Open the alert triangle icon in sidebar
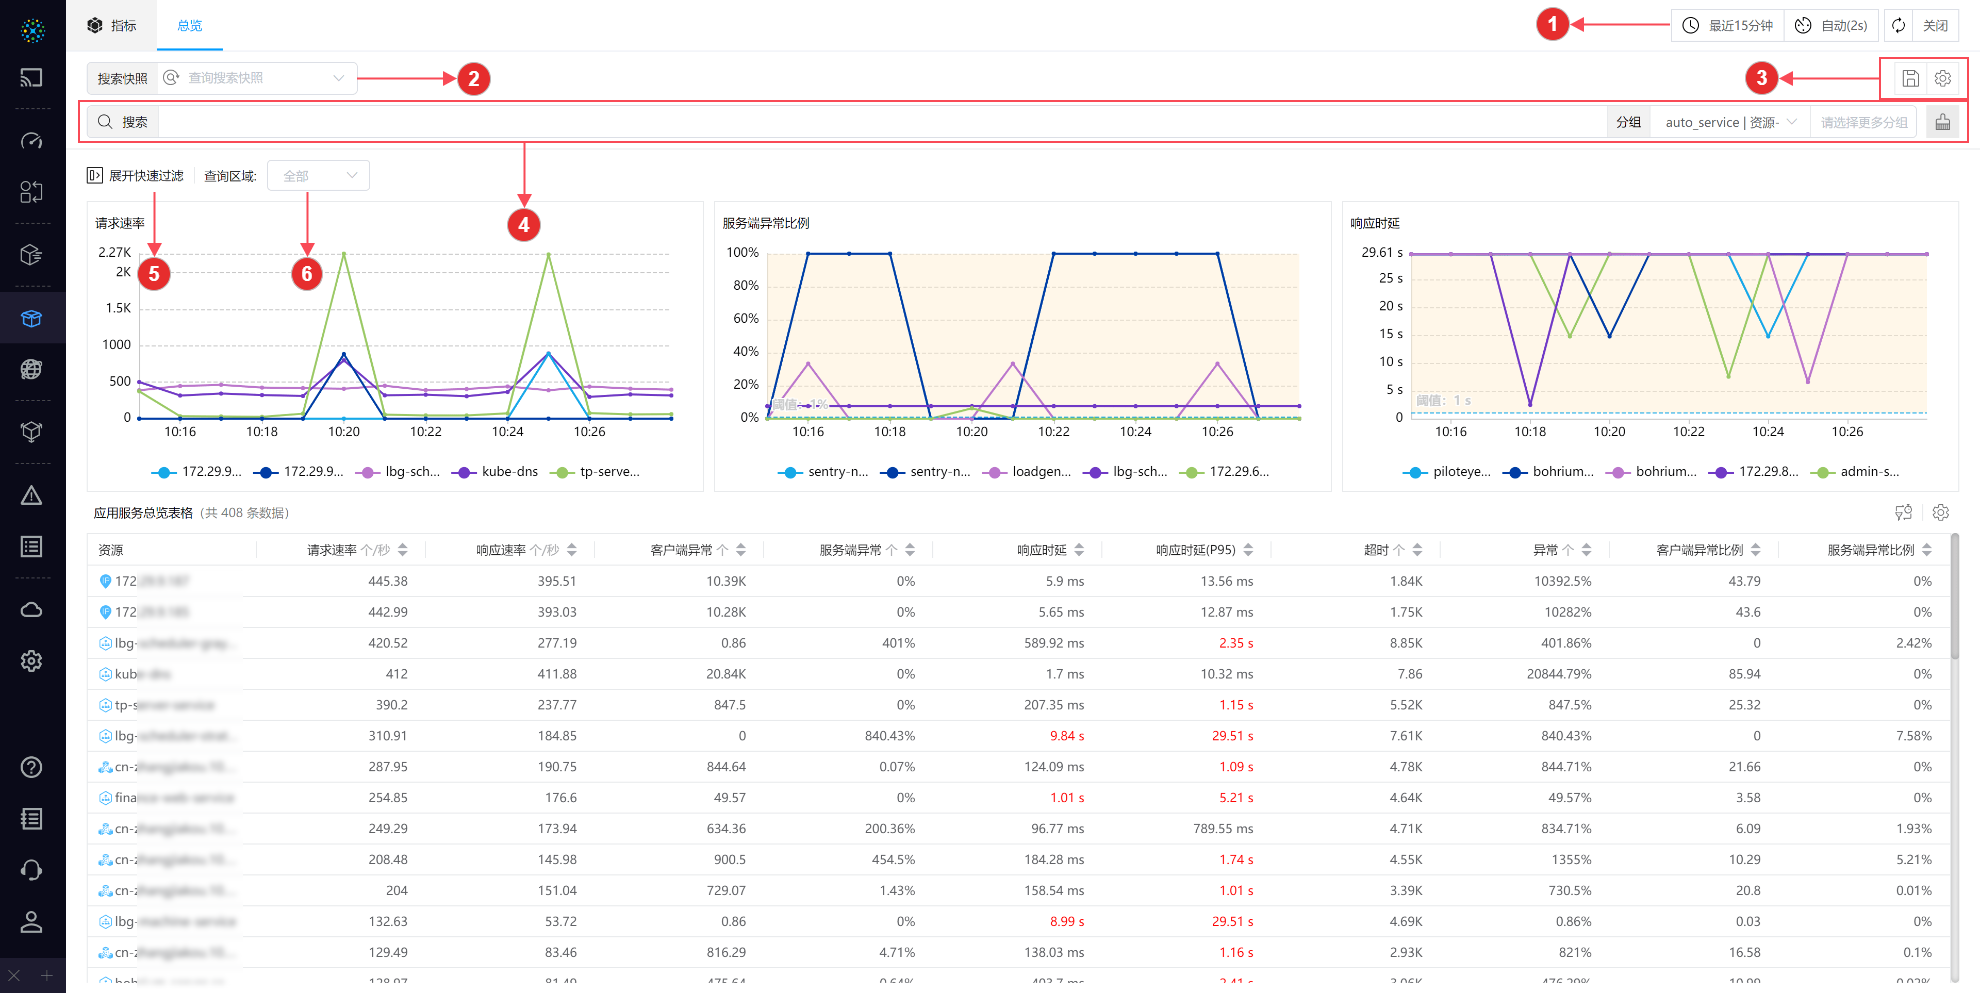Image resolution: width=1980 pixels, height=993 pixels. (x=32, y=496)
